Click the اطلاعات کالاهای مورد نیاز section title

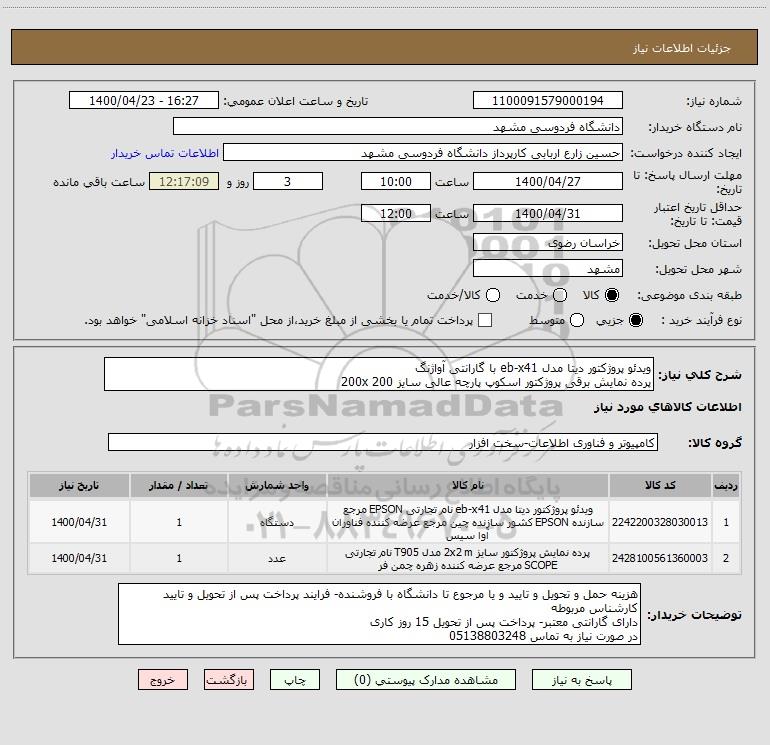(668, 407)
